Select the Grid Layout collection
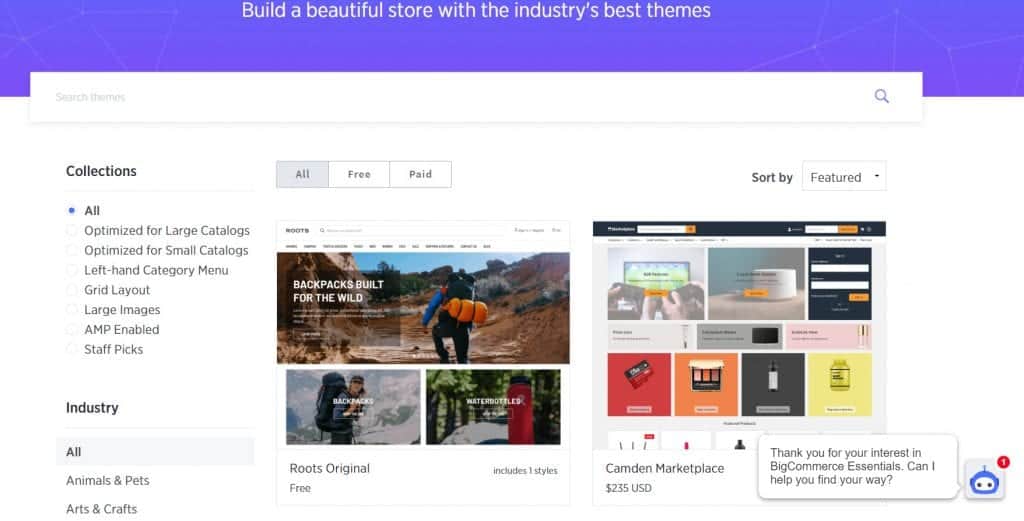 (108, 290)
